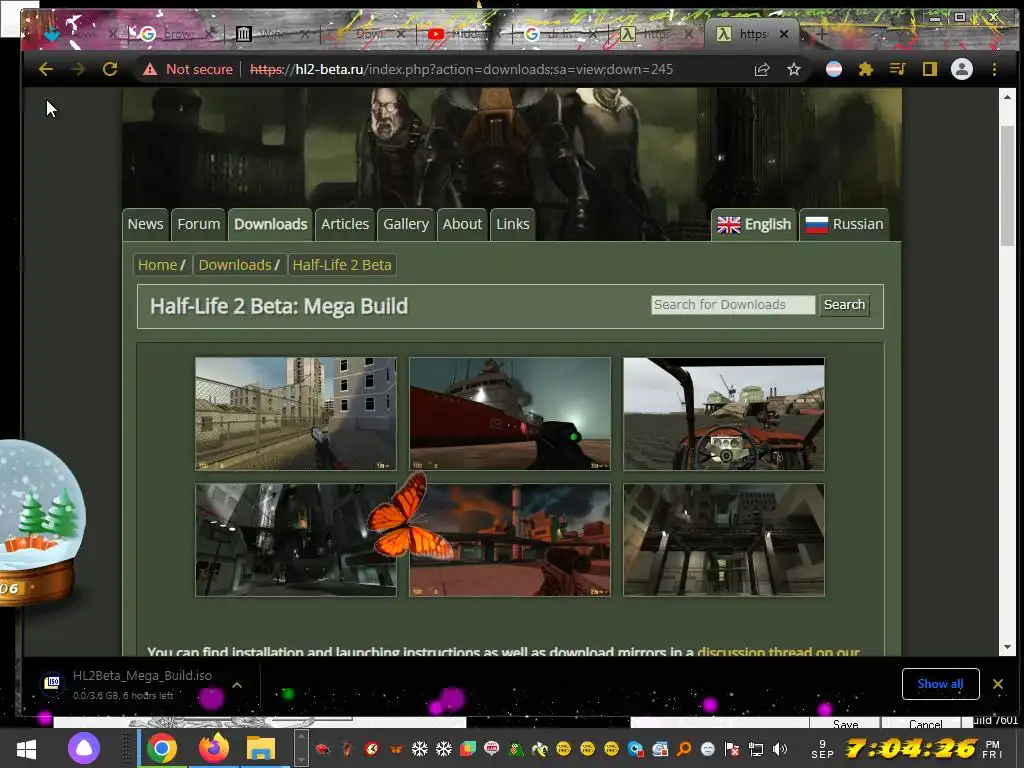Click the taskbar clock showing 7:04:26
Screen dimensions: 1024x768
click(x=911, y=748)
